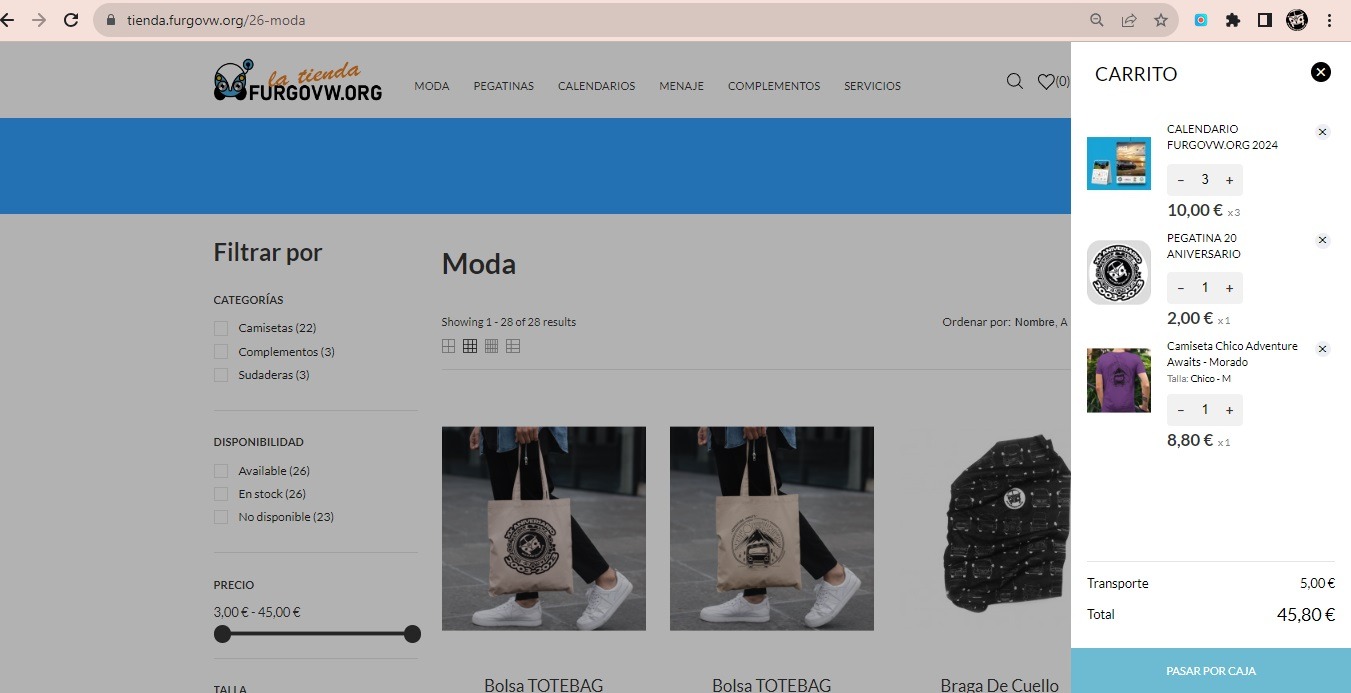Open the Chrome profile avatar
Image resolution: width=1351 pixels, height=693 pixels.
click(1297, 20)
